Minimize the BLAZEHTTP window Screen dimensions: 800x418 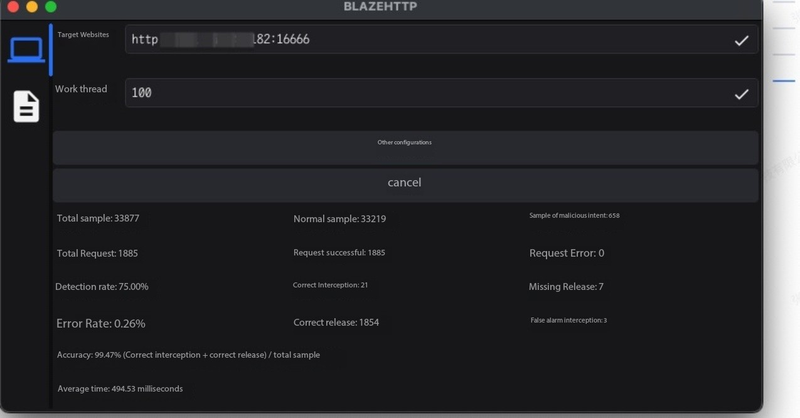(32, 6)
